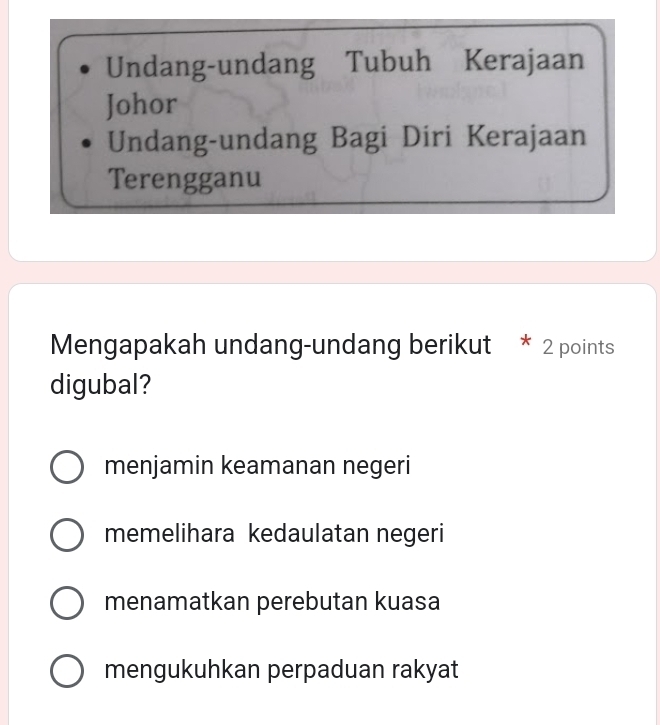Mark the 'mengukuhkan perpaduan rakyat' radio button

point(67,671)
